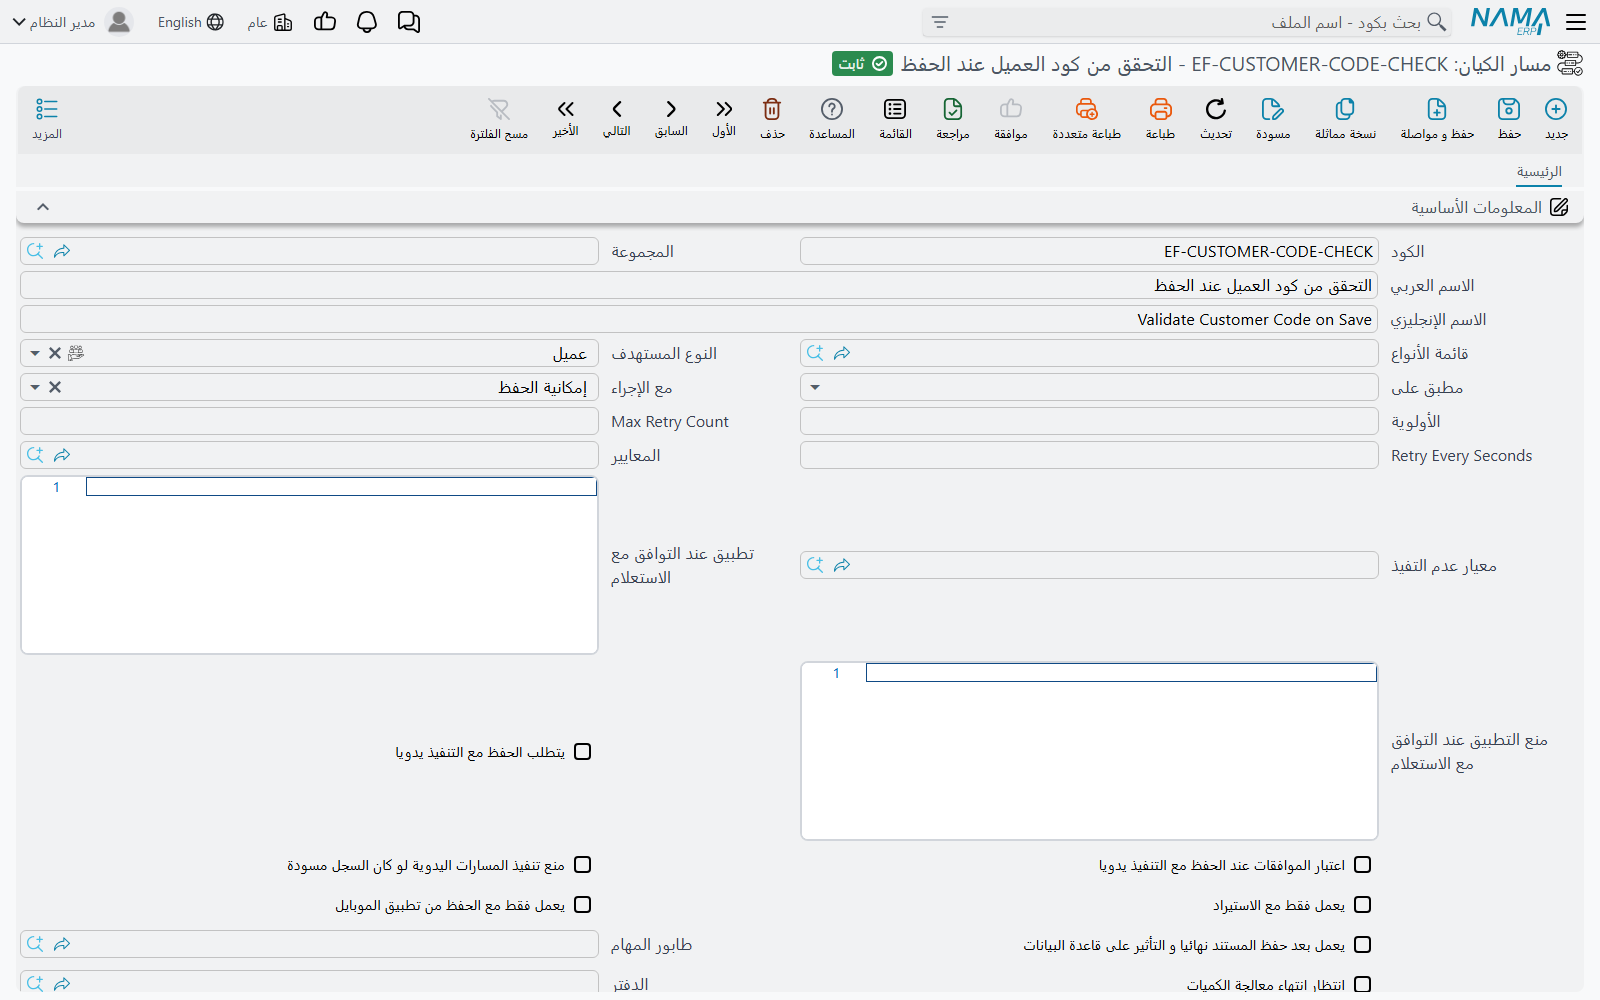The width and height of the screenshot is (1600, 1000).
Task: Open the مع الإجراء dropdown arrow
Action: point(35,388)
